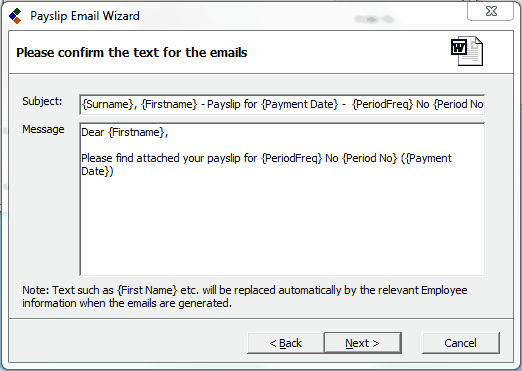This screenshot has height=371, width=522.
Task: Click inside the Message text area
Action: point(282,199)
